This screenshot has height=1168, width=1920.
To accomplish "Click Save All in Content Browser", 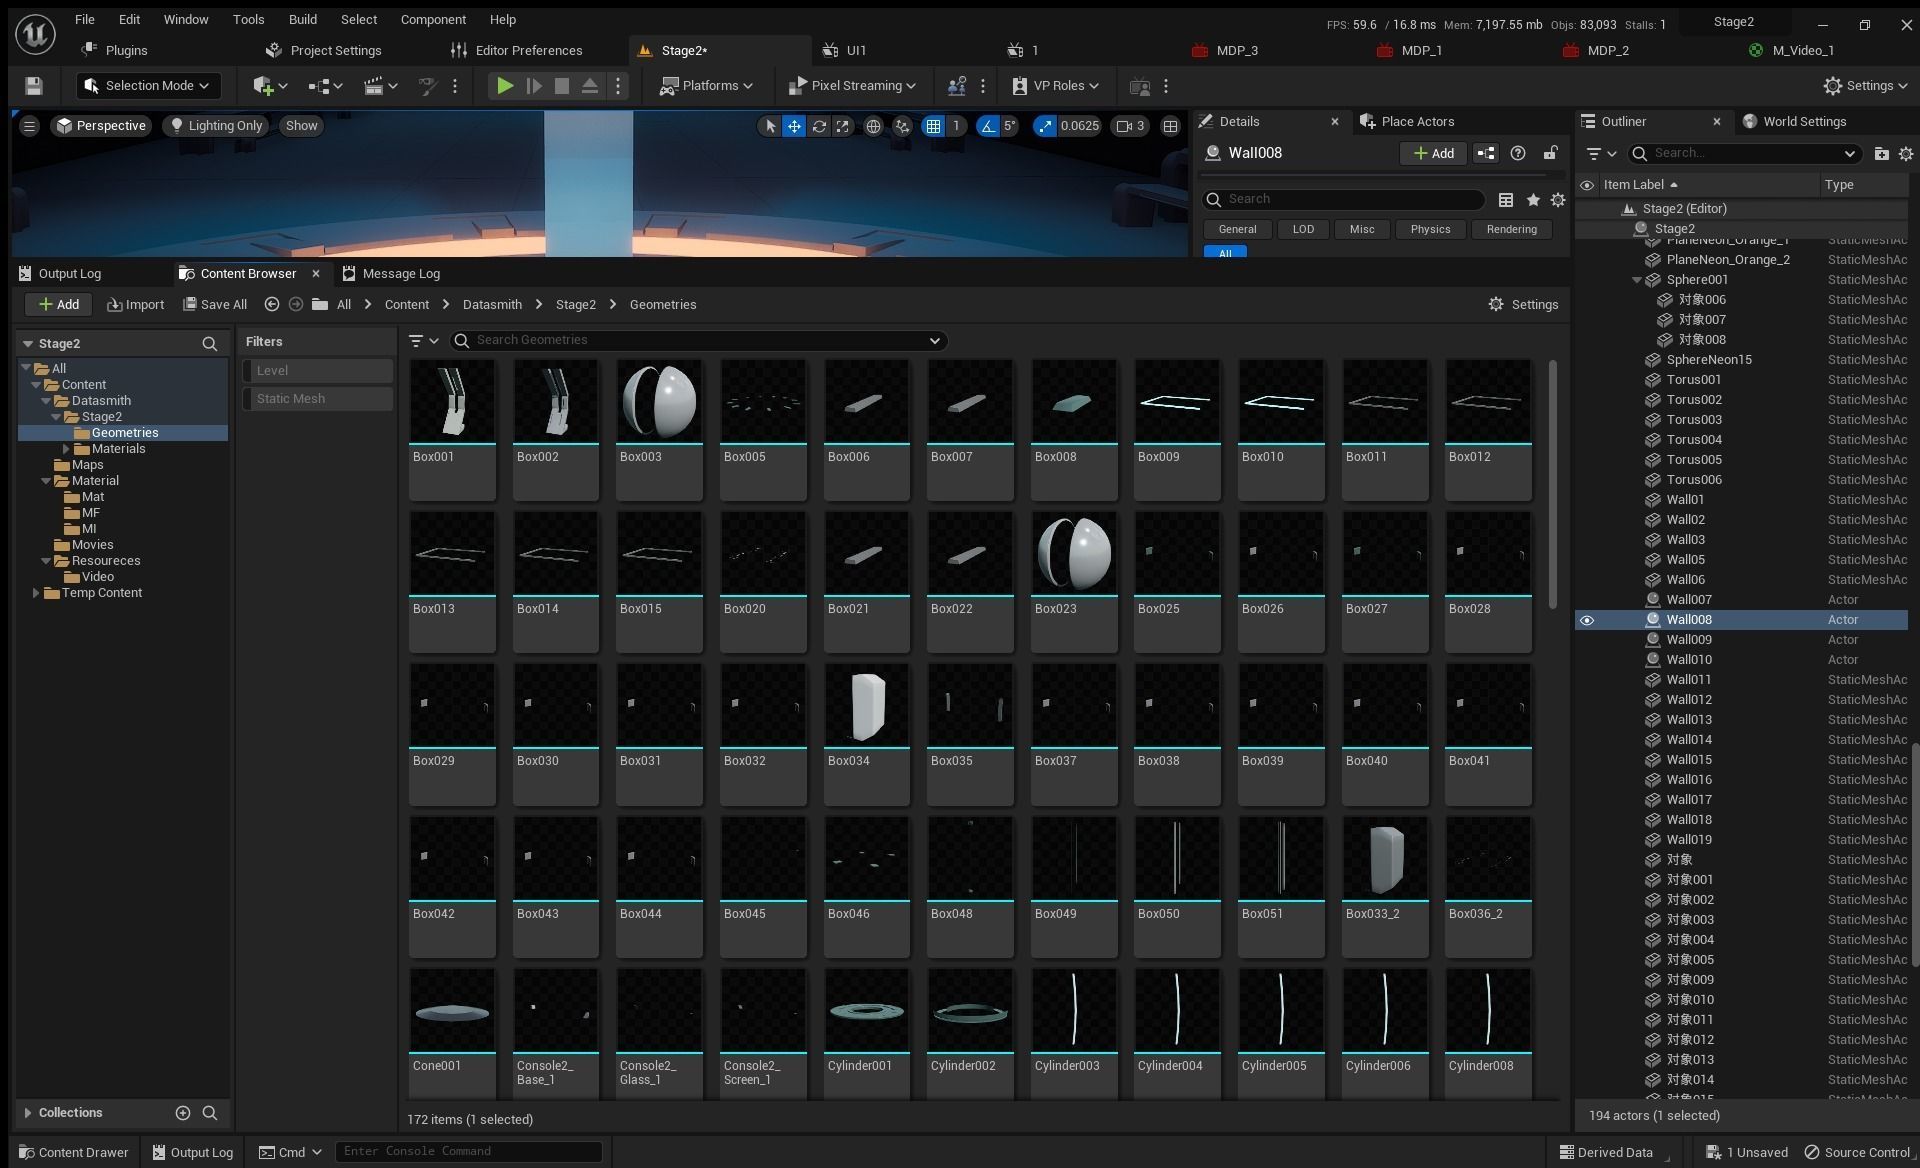I will click(x=215, y=305).
